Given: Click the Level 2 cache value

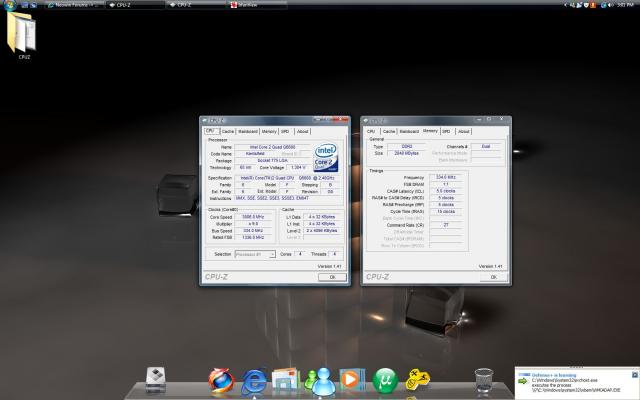Looking at the screenshot, I should [x=322, y=231].
